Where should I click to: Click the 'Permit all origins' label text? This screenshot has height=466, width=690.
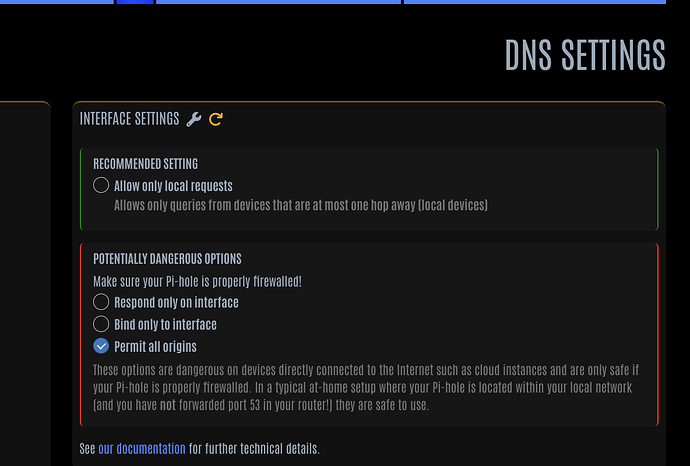pyautogui.click(x=155, y=346)
